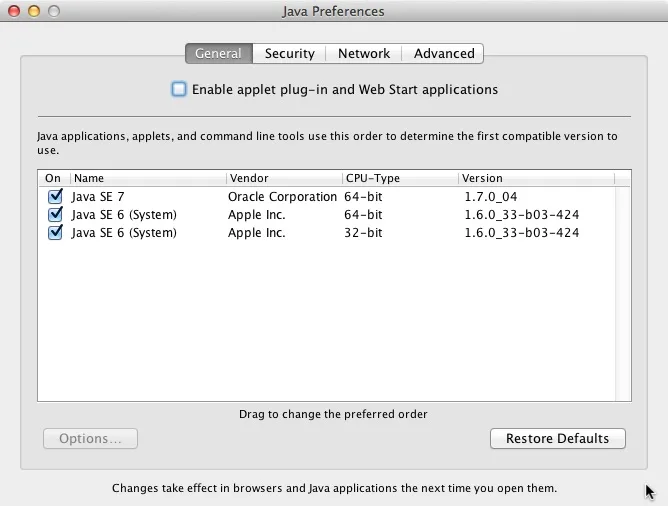This screenshot has width=668, height=506.
Task: Click the On column header
Action: (x=54, y=178)
